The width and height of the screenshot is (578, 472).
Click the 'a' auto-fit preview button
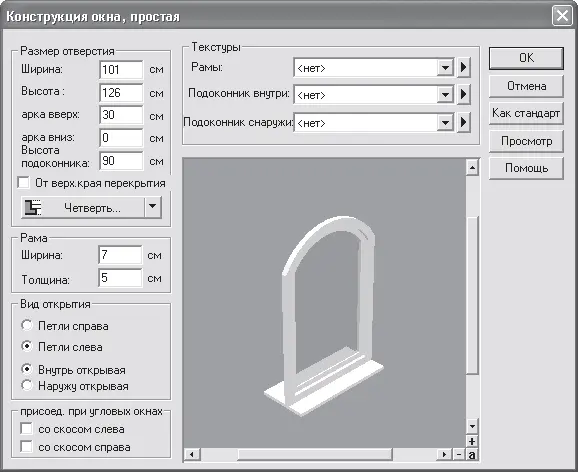point(472,455)
